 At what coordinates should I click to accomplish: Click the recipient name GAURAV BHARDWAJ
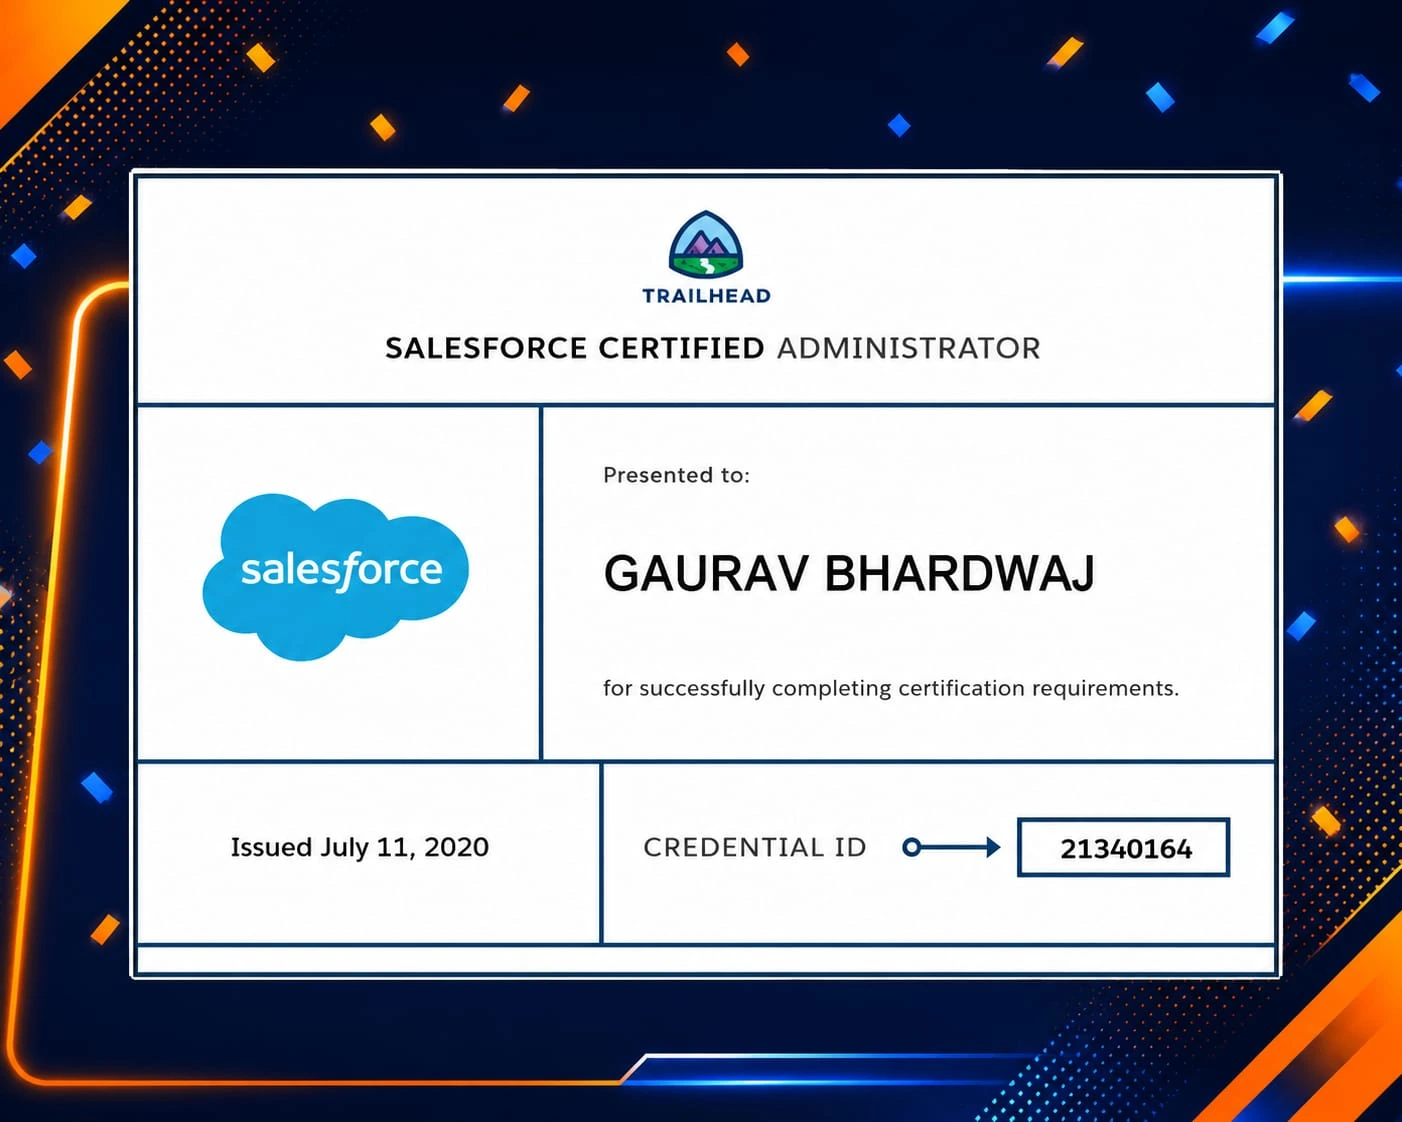point(849,574)
